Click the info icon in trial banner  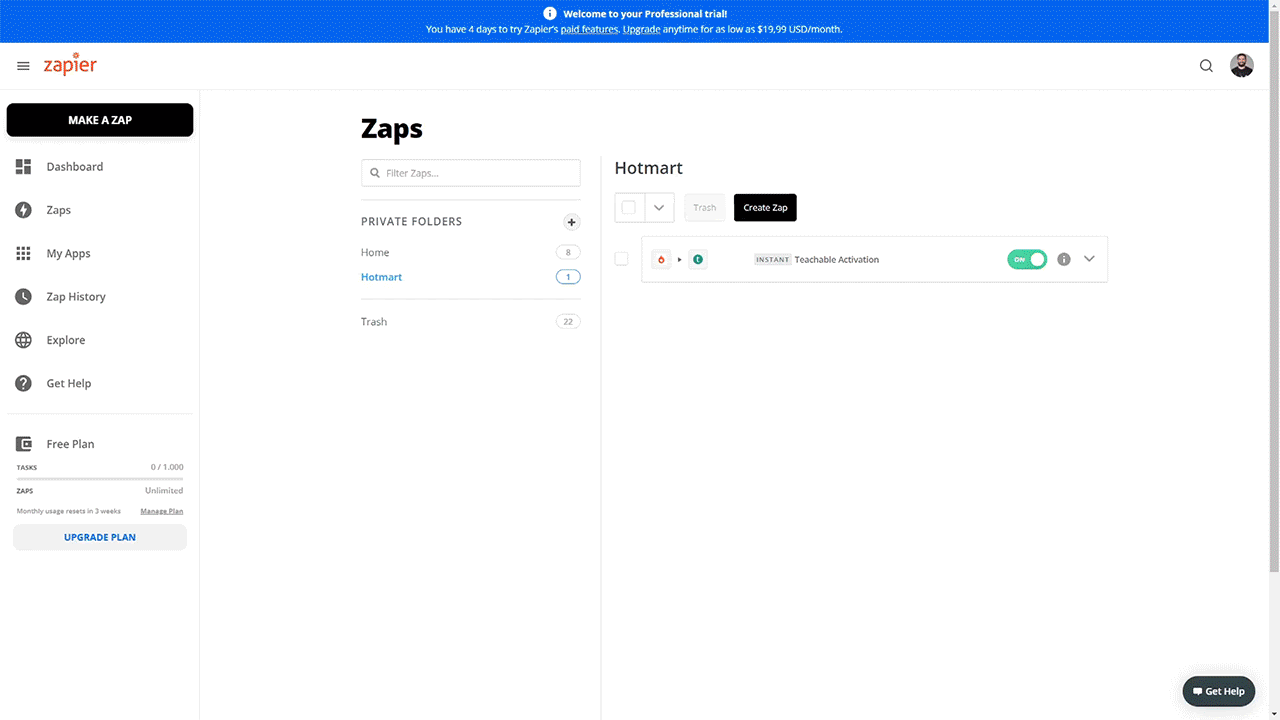pos(550,14)
